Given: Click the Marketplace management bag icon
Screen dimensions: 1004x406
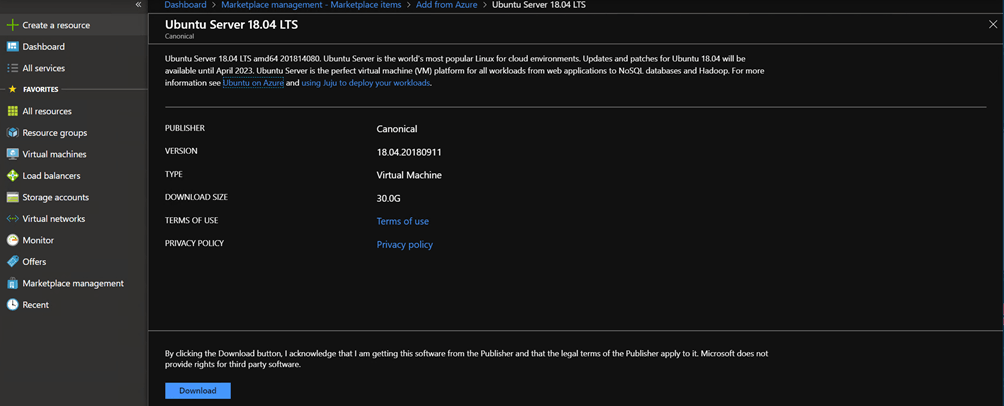Looking at the screenshot, I should click(x=12, y=283).
